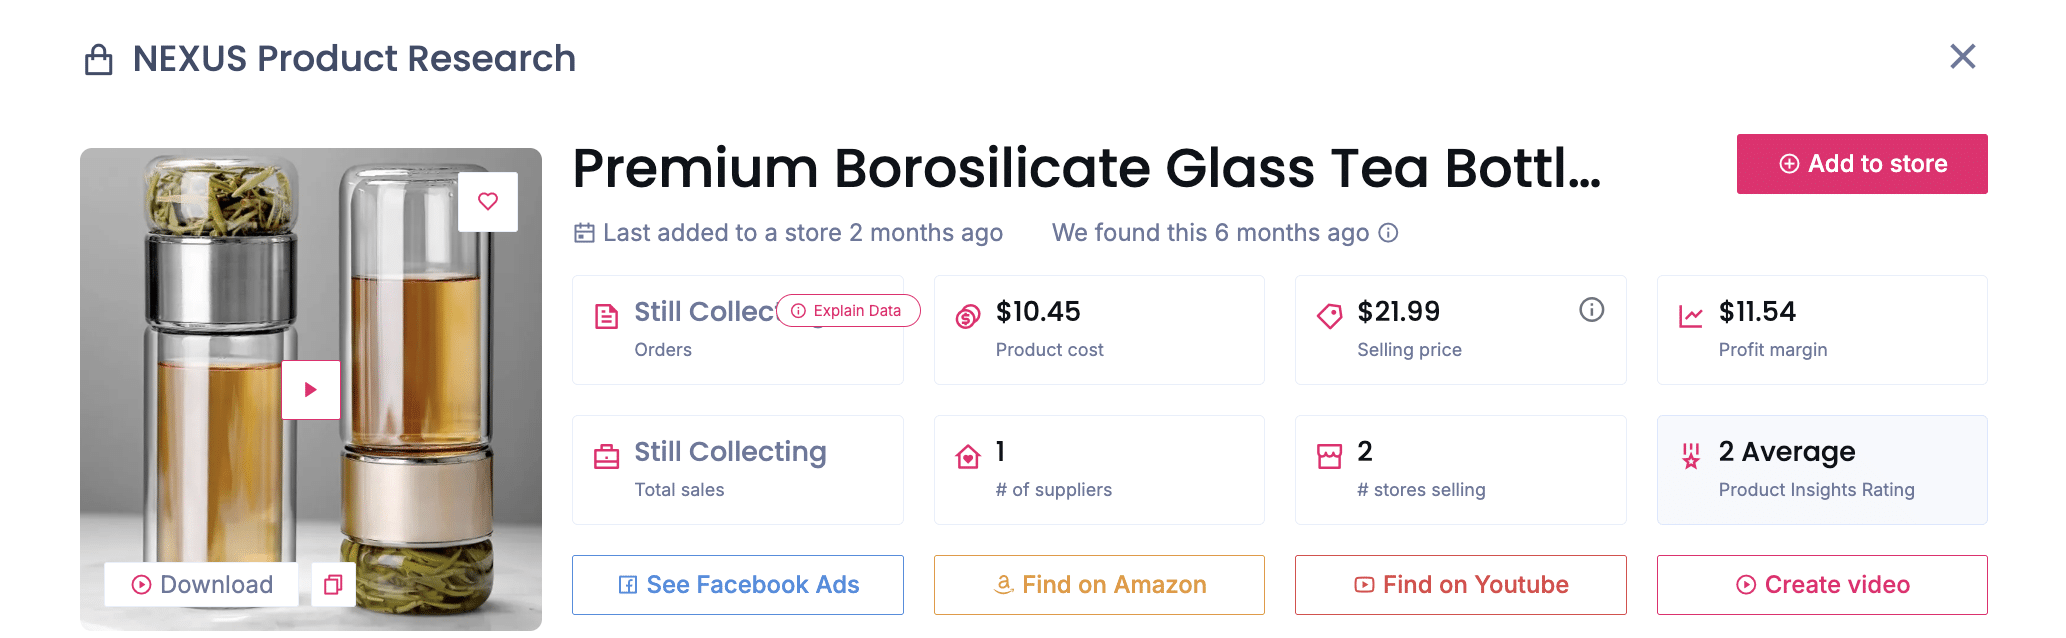The image size is (2066, 638).
Task: Download the product image
Action: tap(202, 584)
